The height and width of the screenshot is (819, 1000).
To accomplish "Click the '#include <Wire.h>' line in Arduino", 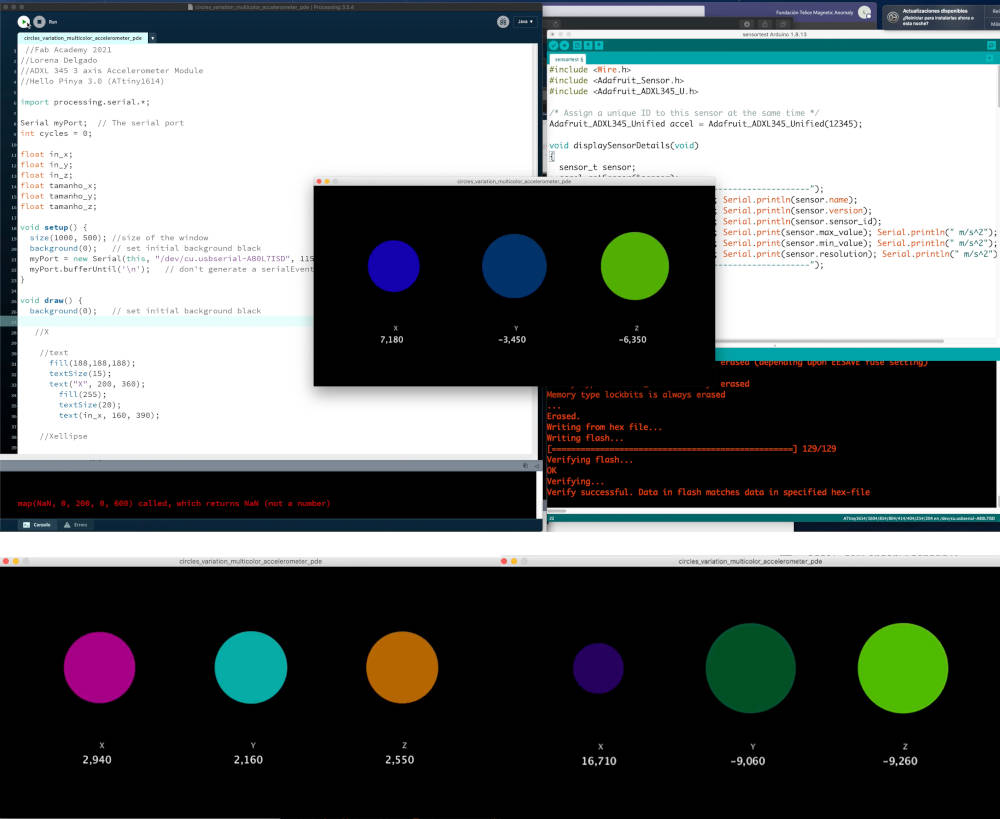I will [x=590, y=70].
